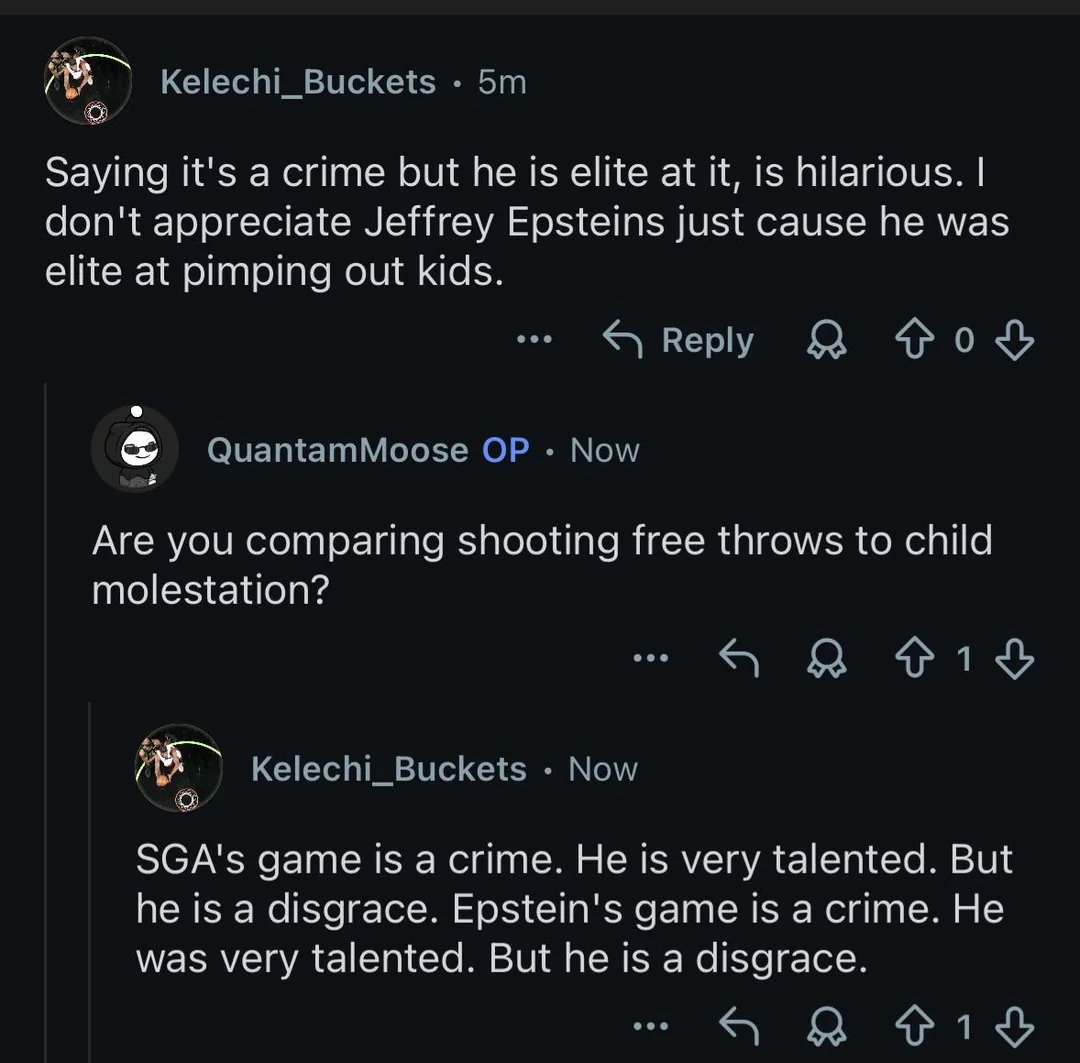Tap QuantamMoose's snoo avatar
The image size is (1080, 1063).
(135, 450)
